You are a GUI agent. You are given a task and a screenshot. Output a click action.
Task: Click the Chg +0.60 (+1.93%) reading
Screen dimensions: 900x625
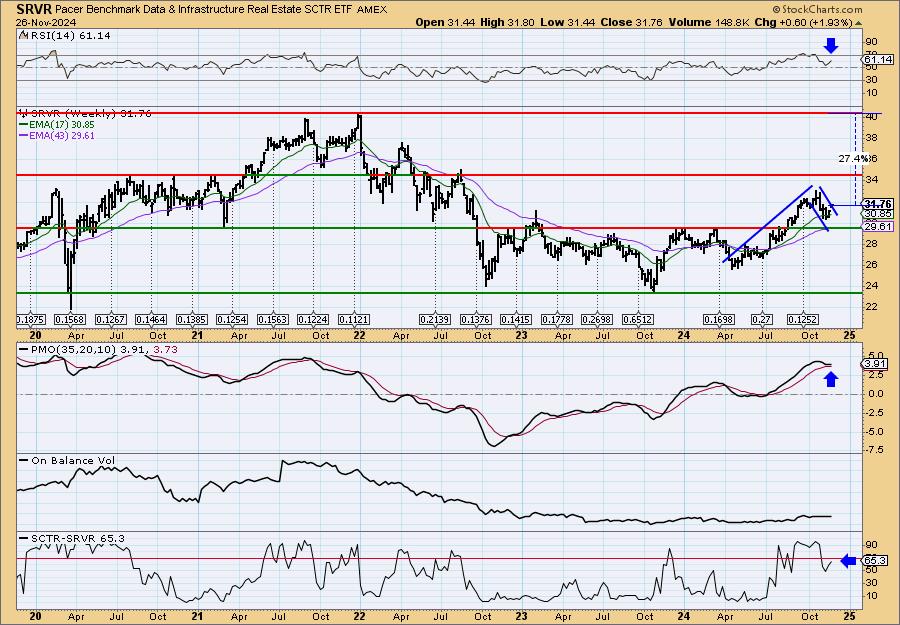[x=802, y=22]
